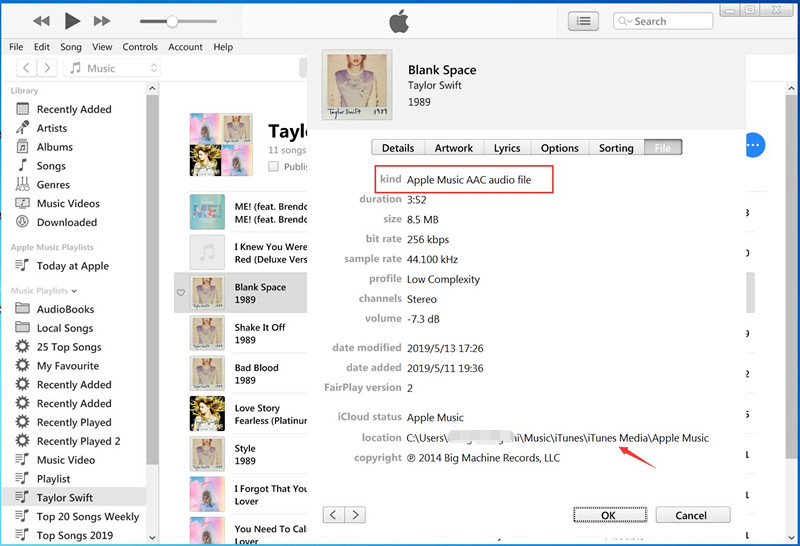This screenshot has width=800, height=546.
Task: Switch to the Lyrics tab
Action: (x=507, y=148)
